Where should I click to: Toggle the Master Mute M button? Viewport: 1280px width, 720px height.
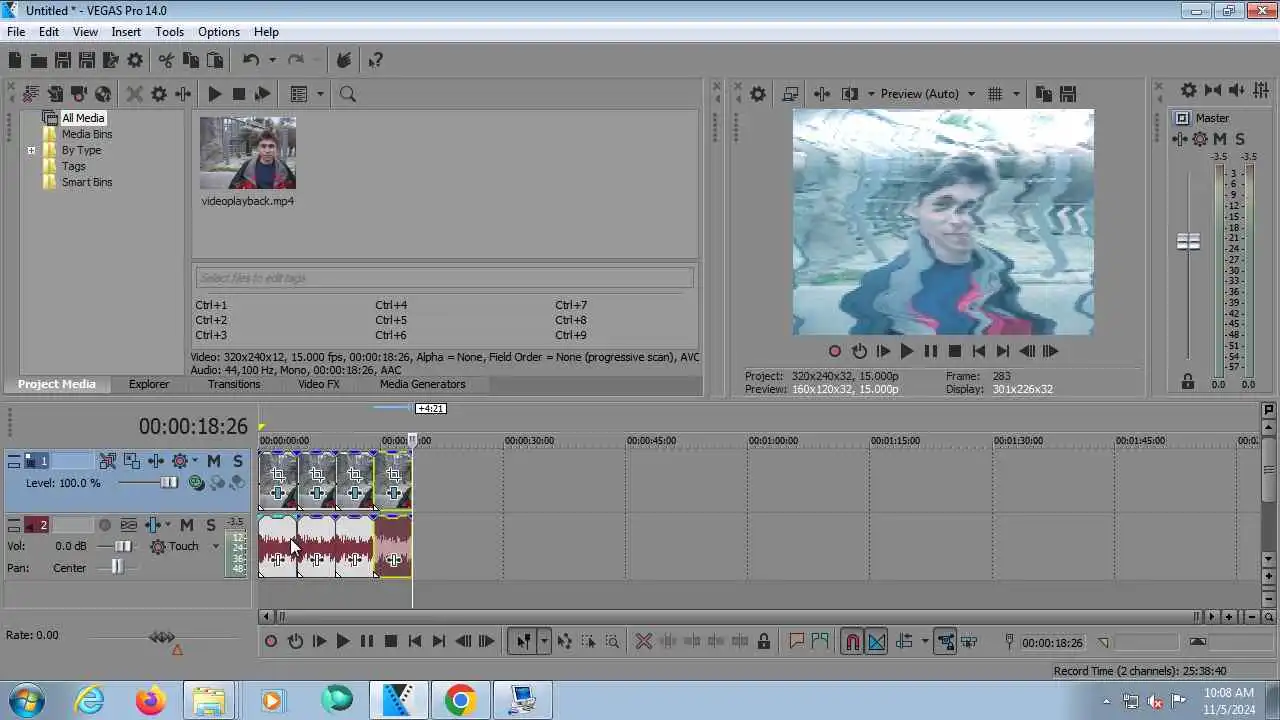coord(1220,139)
